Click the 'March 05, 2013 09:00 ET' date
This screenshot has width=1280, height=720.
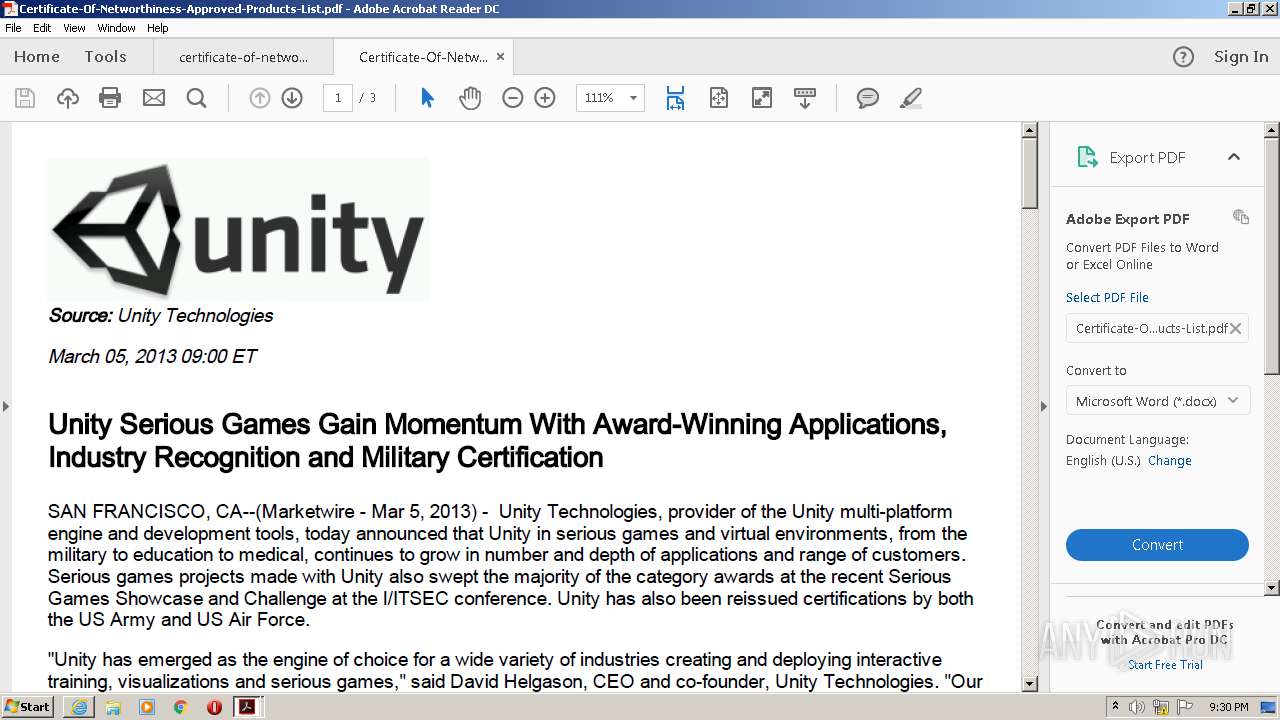(x=153, y=356)
